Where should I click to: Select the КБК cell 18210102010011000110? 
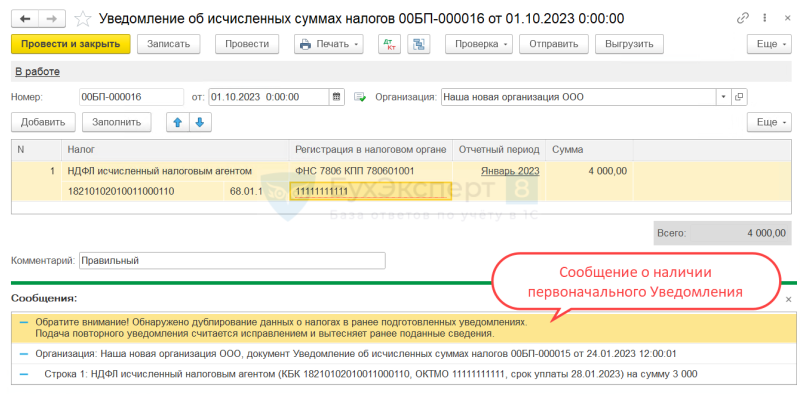tap(142, 191)
